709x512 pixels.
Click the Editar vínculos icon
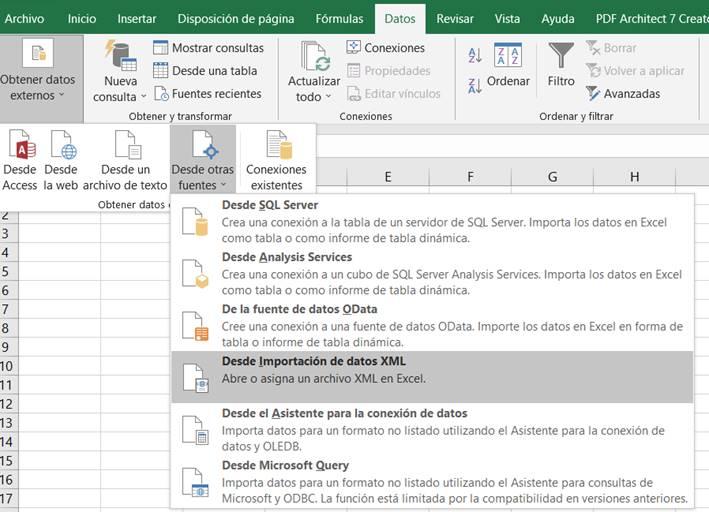pos(354,94)
